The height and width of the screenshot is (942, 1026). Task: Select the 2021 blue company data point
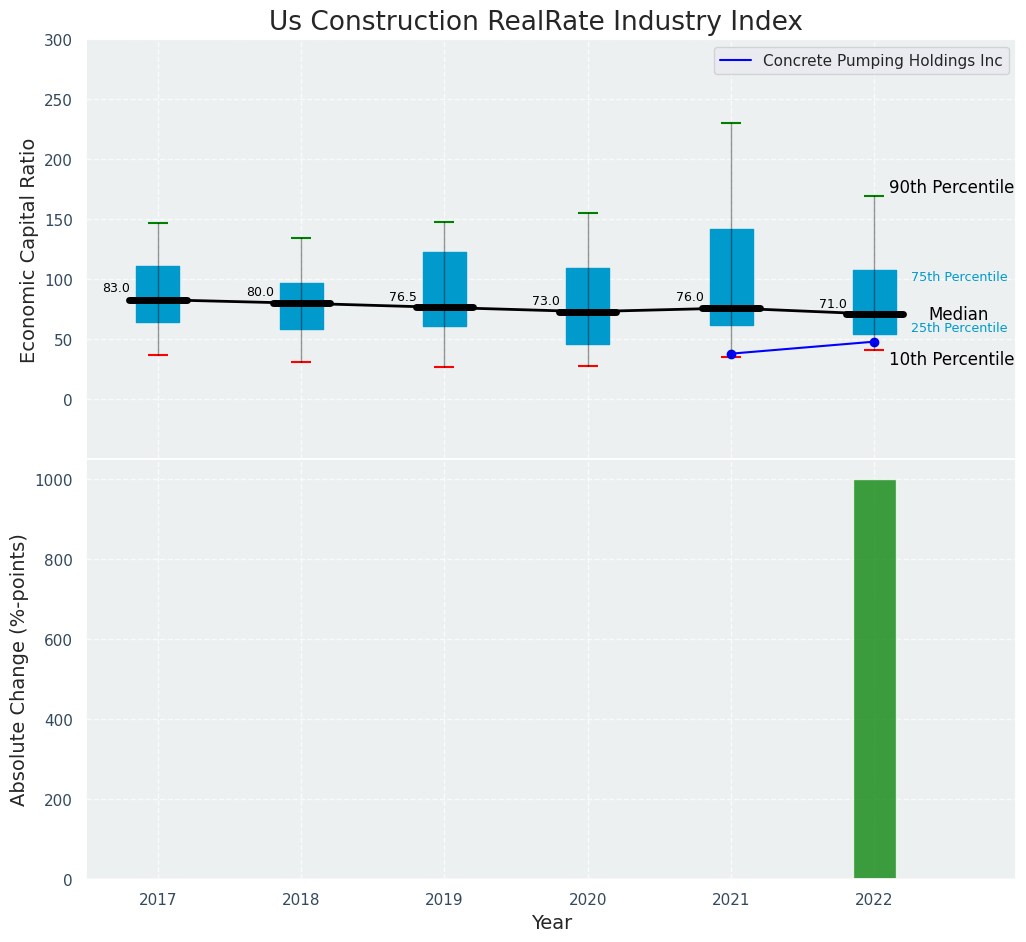tap(731, 354)
